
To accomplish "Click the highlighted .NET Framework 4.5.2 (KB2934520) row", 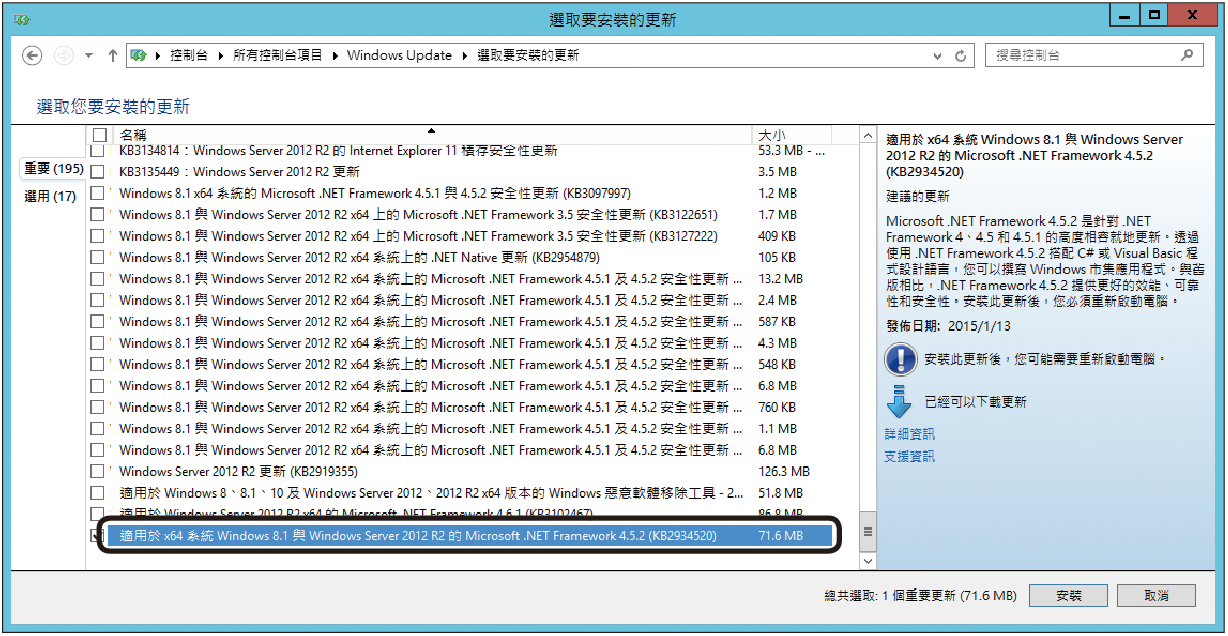I will coord(470,536).
